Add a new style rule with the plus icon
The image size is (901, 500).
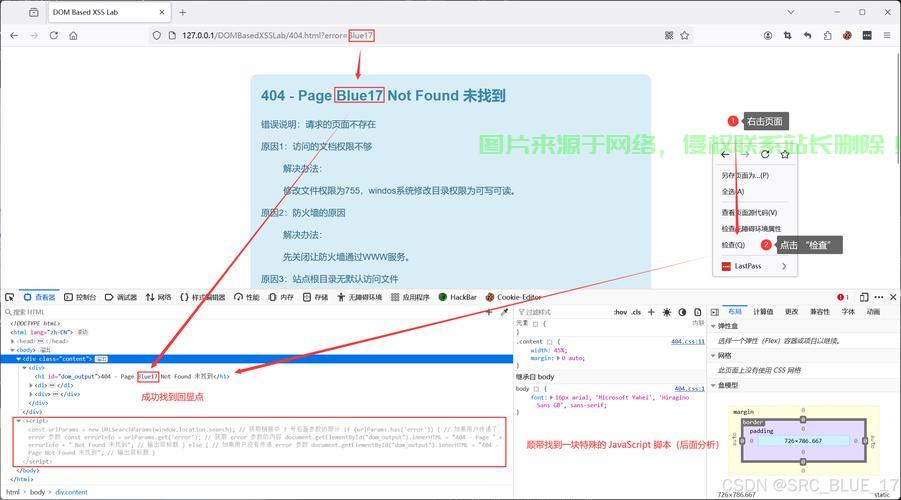click(x=652, y=312)
